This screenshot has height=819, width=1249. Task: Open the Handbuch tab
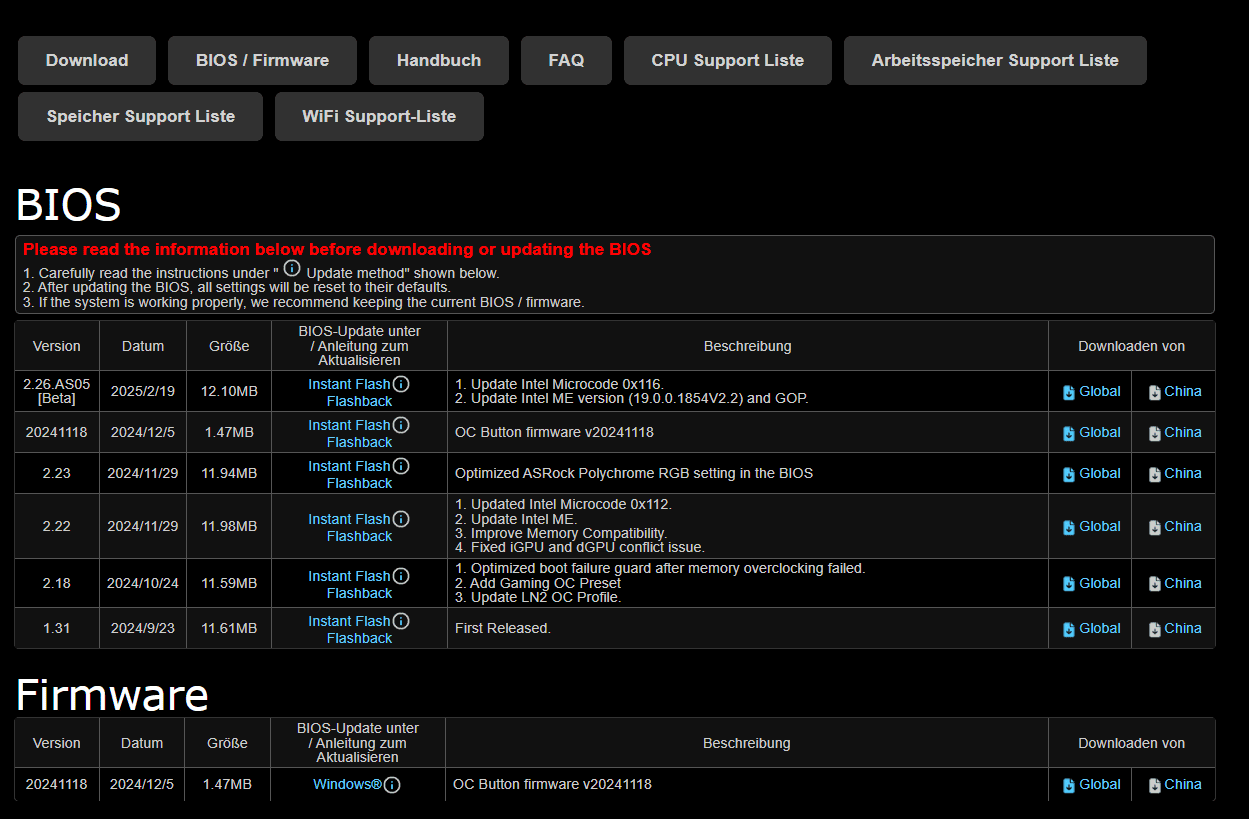point(439,60)
